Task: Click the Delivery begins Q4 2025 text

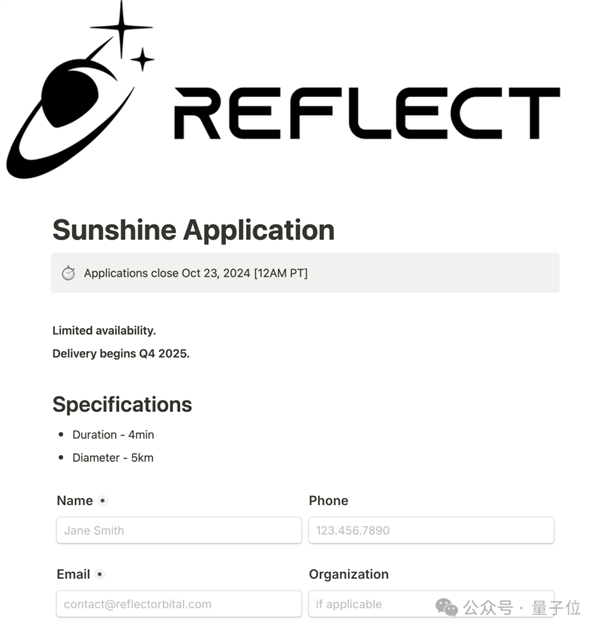Action: (x=121, y=353)
